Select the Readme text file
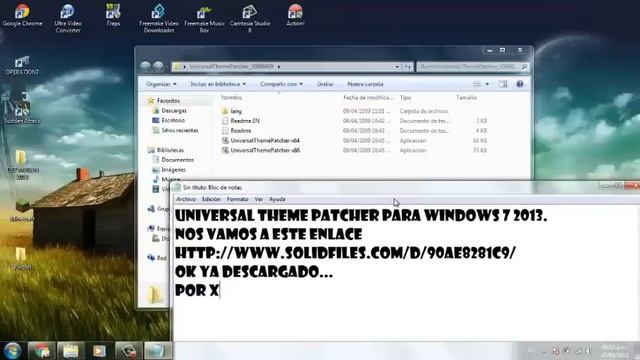 (241, 131)
